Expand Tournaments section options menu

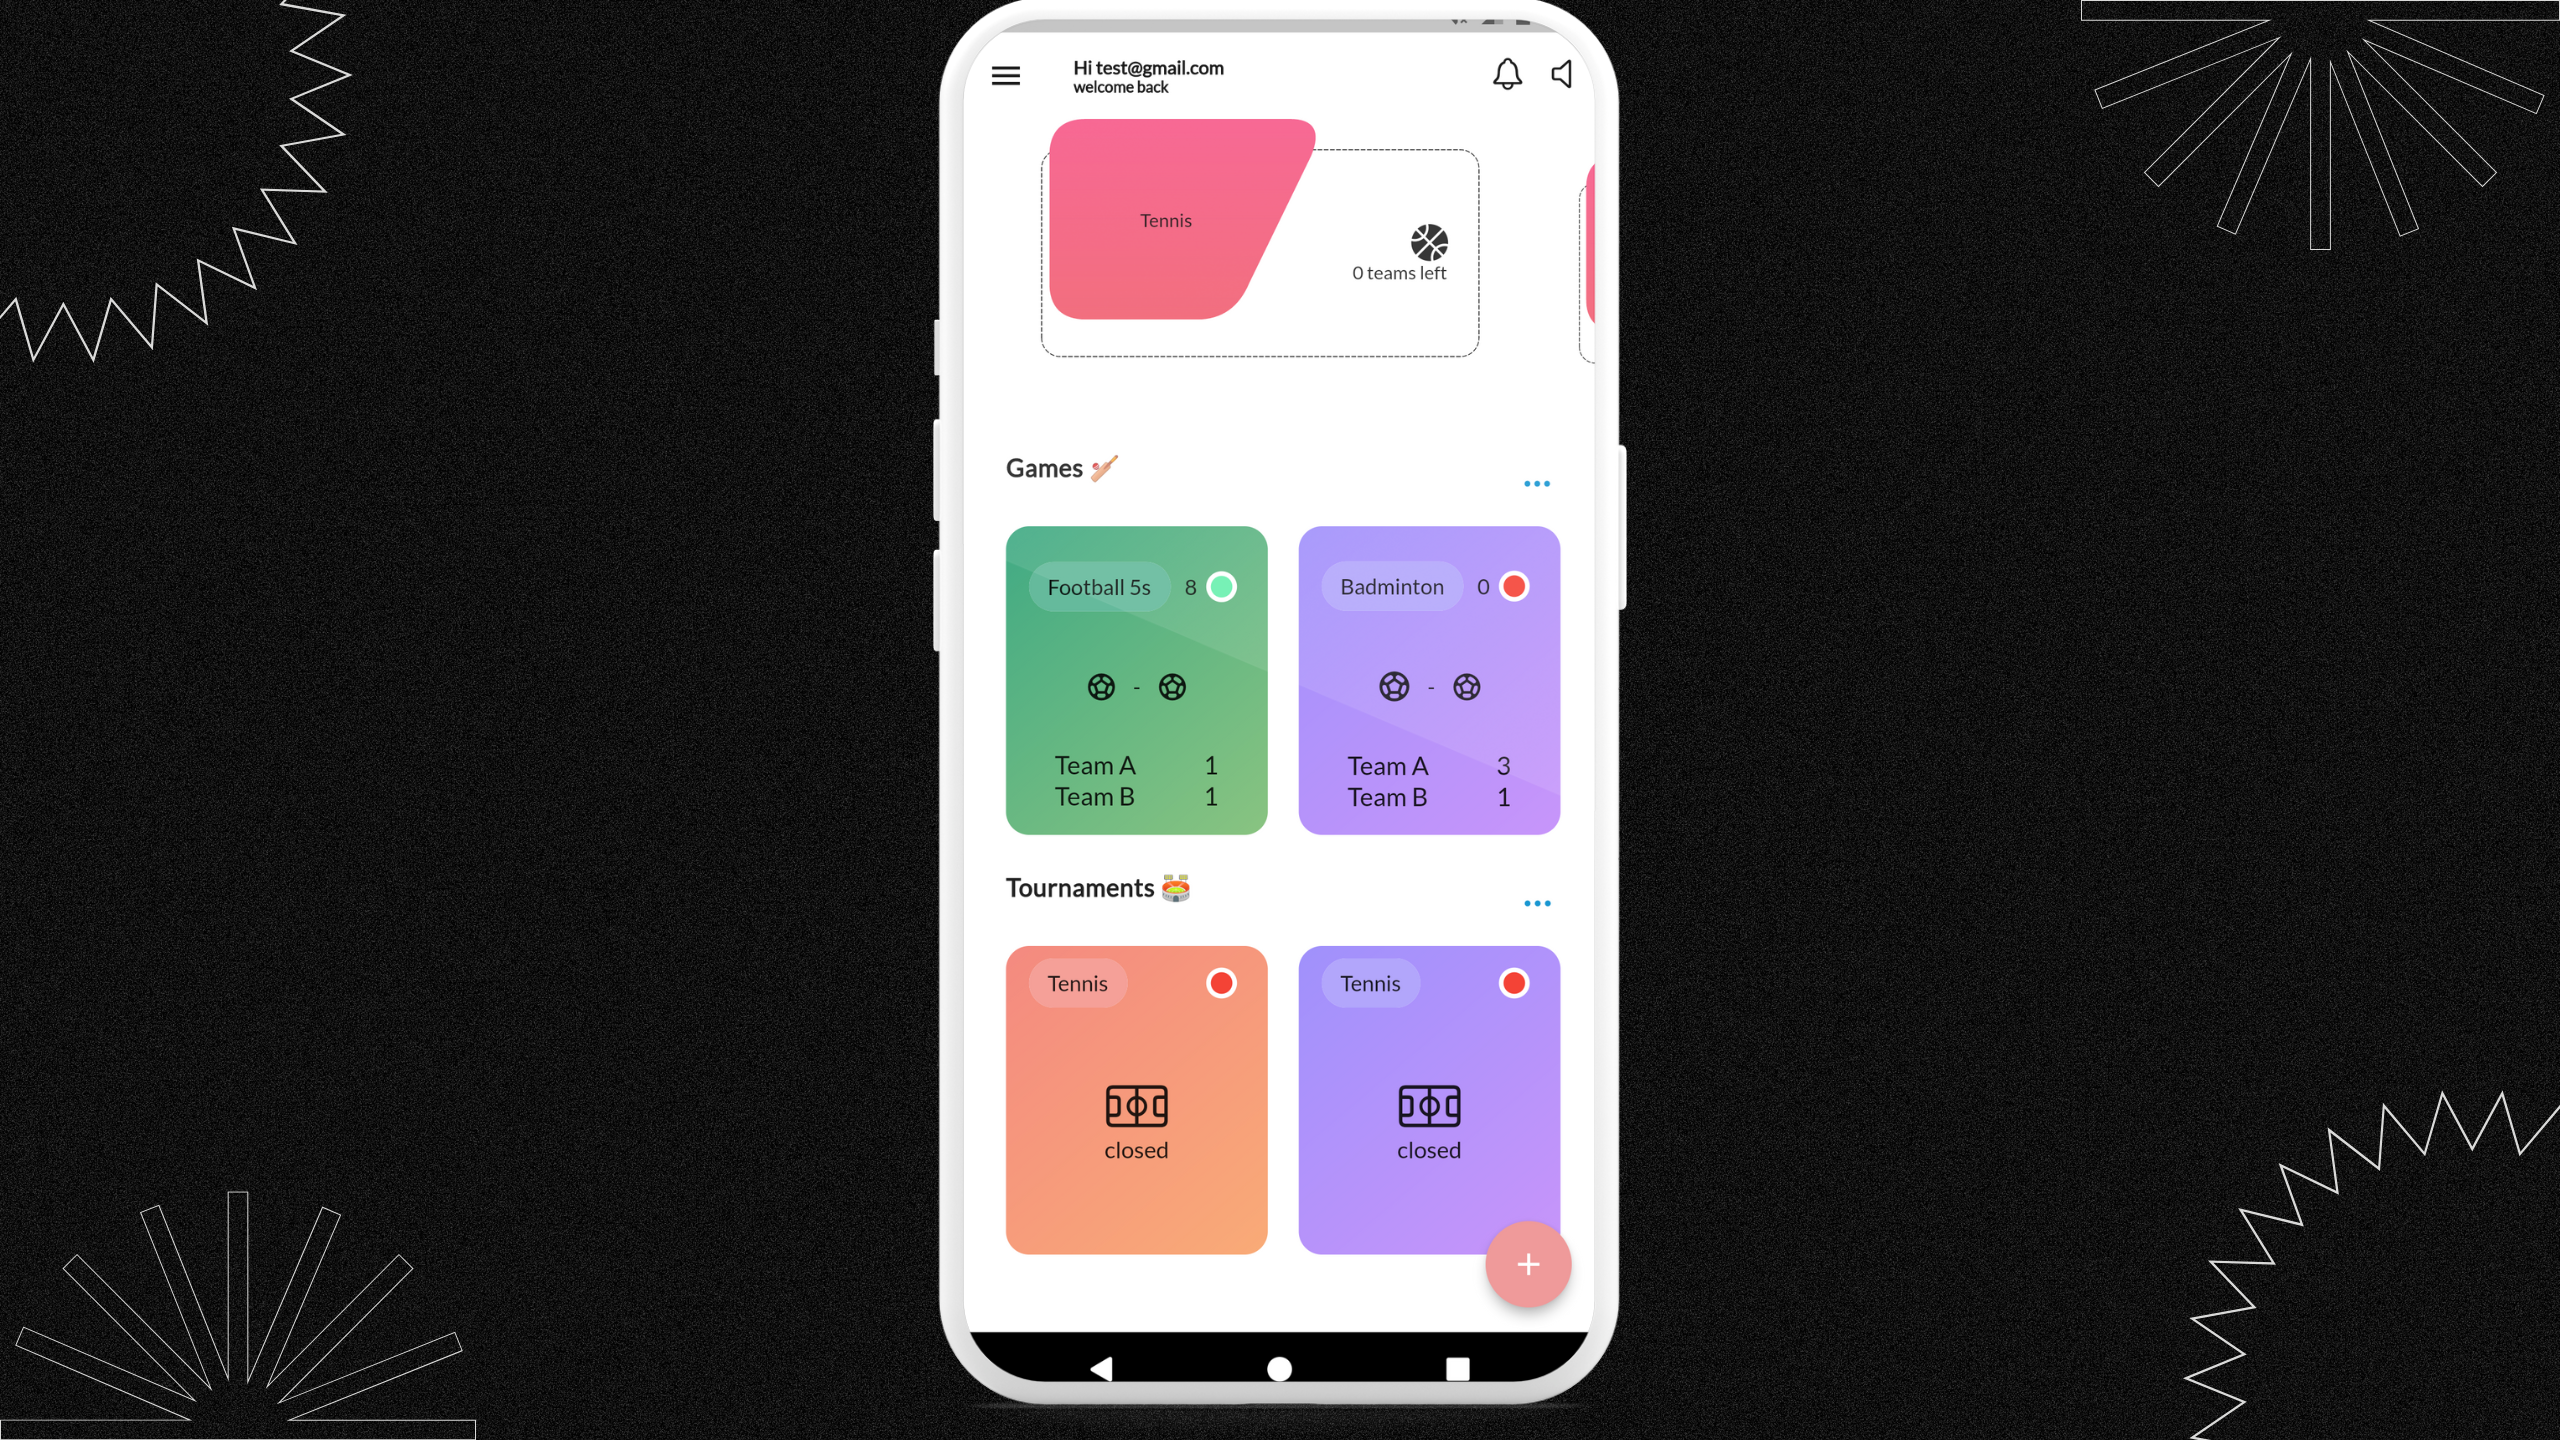click(x=1535, y=904)
